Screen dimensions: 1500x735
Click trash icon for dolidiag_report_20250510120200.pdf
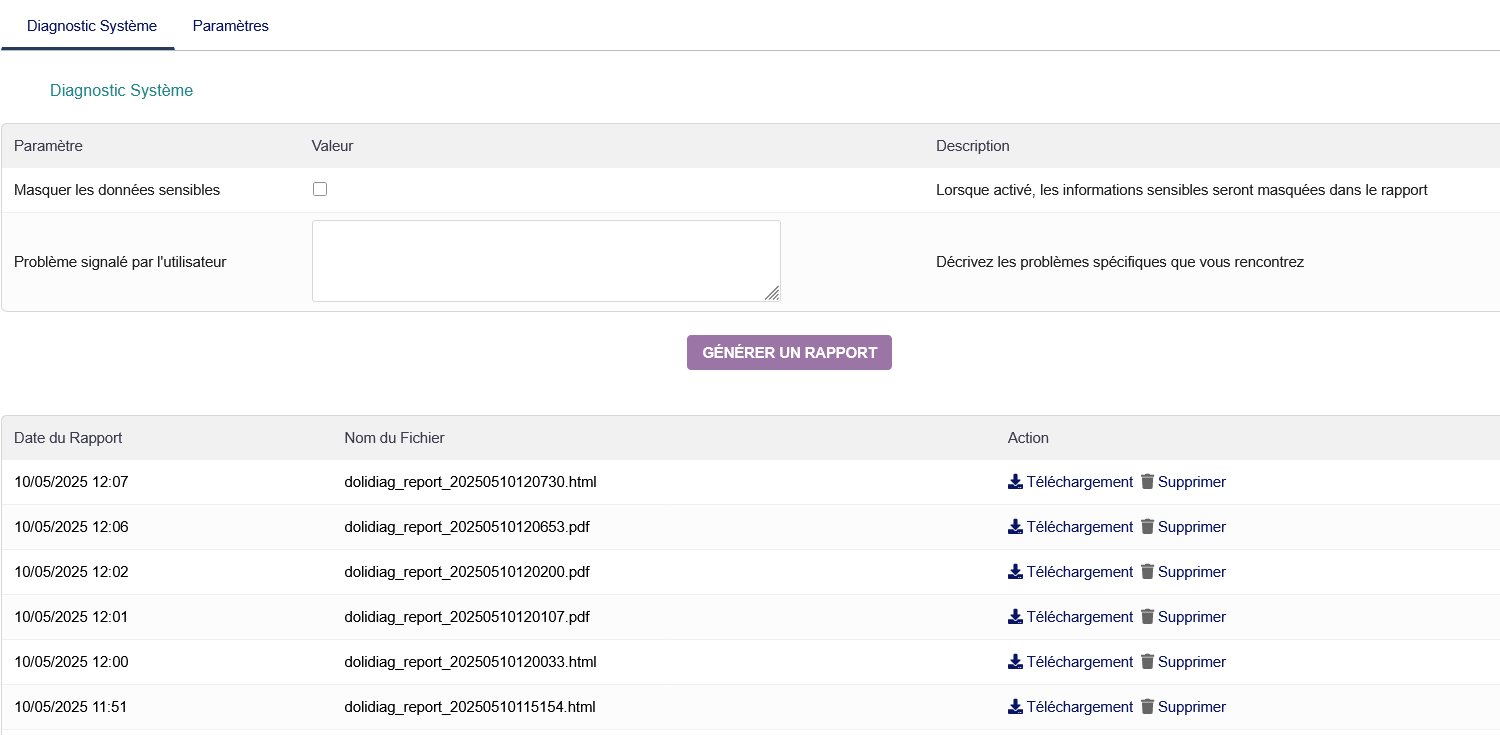[x=1147, y=572]
